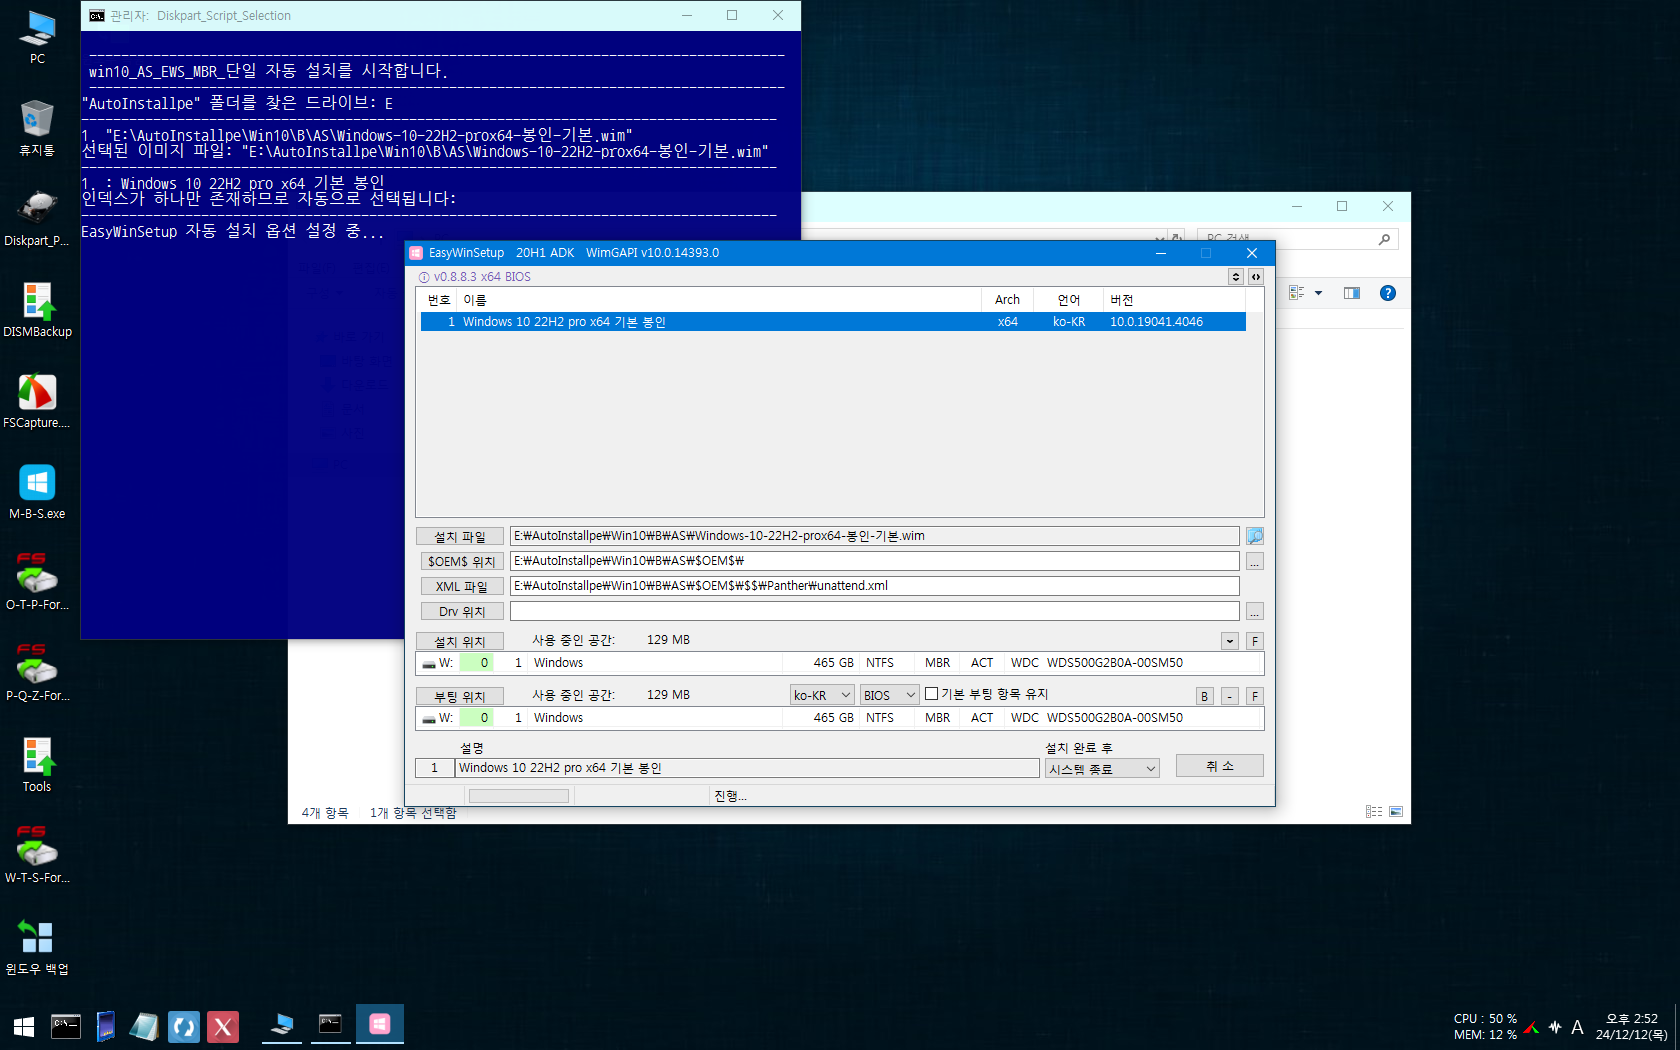
Task: Sort by the 버전 column header
Action: pyautogui.click(x=1174, y=300)
